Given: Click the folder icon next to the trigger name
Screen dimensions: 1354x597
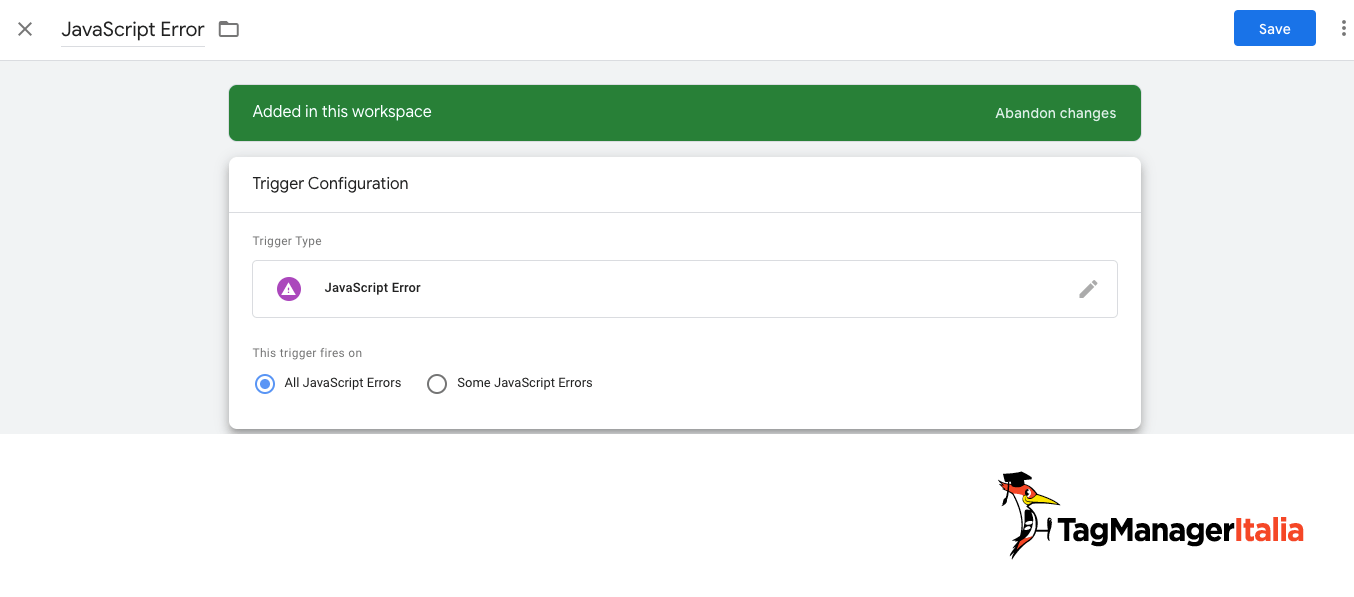Looking at the screenshot, I should [x=229, y=29].
